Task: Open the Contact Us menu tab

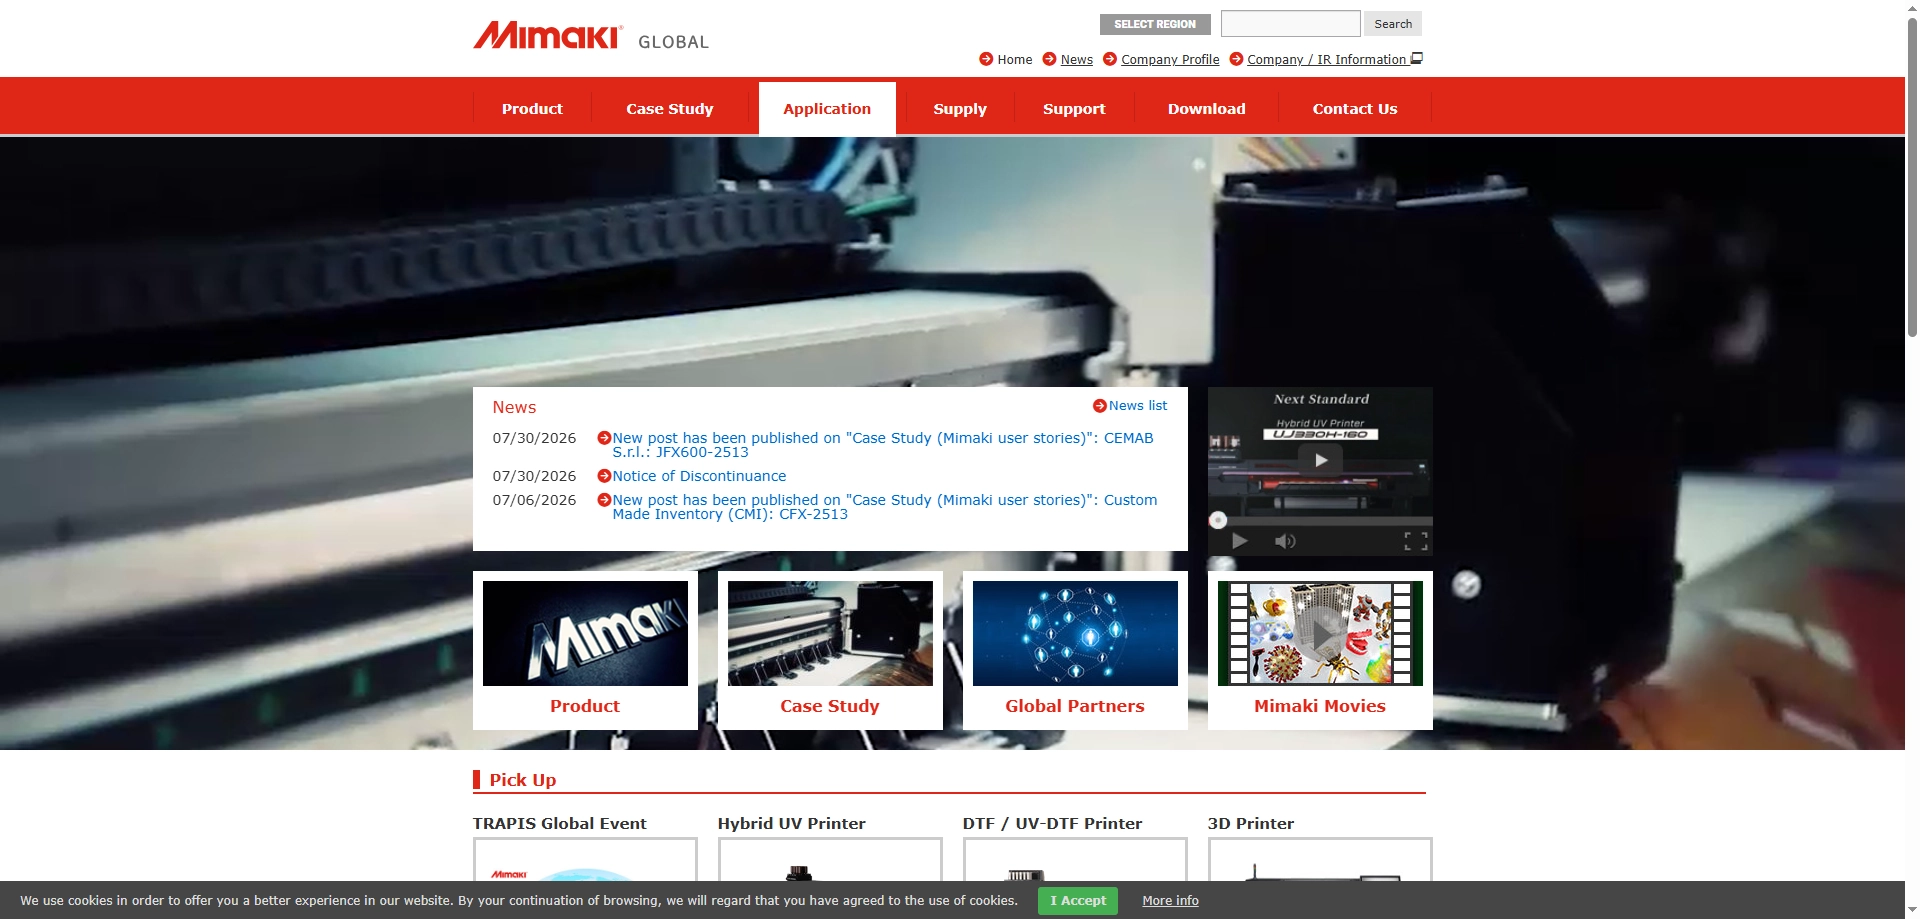Action: click(1355, 109)
